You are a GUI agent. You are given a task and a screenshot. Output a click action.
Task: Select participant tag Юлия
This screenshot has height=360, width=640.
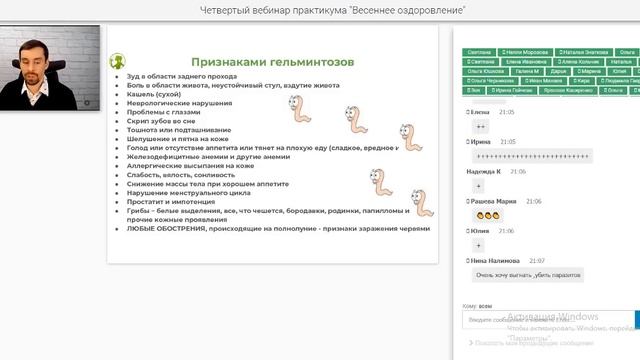619,71
